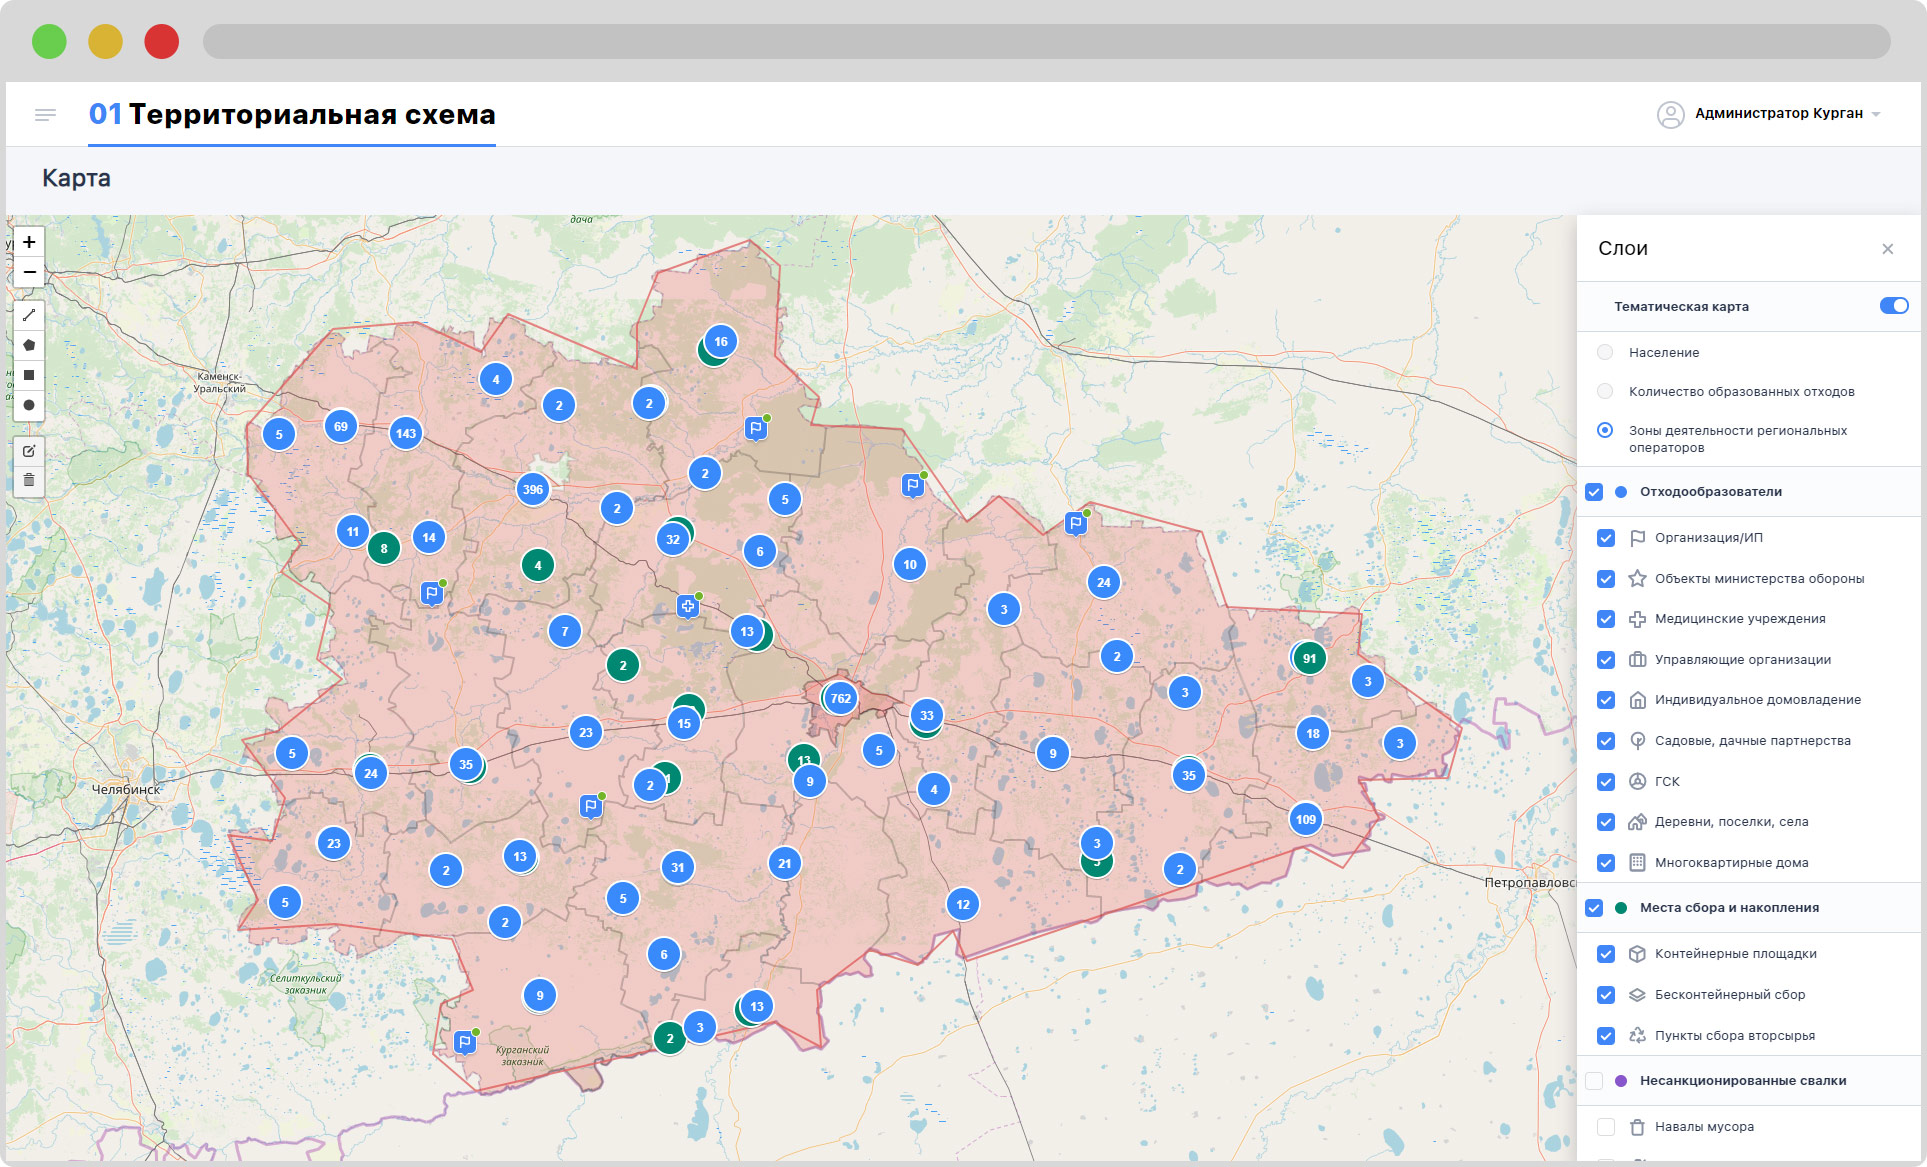Check Несанкционированные свалки group checkbox
The width and height of the screenshot is (1927, 1167).
[1594, 1081]
